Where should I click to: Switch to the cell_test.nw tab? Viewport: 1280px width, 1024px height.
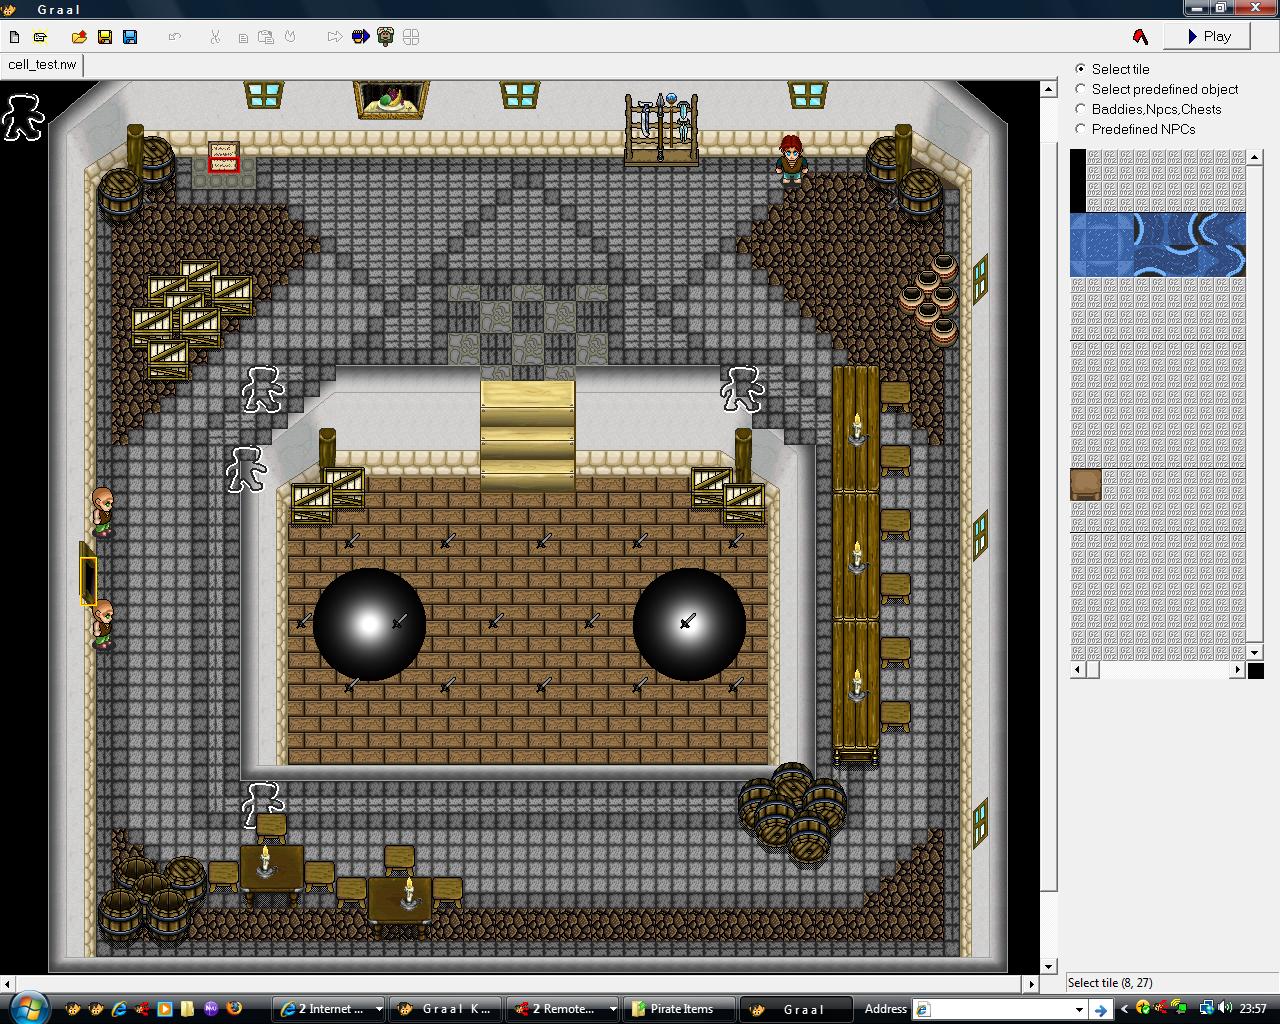[x=42, y=65]
